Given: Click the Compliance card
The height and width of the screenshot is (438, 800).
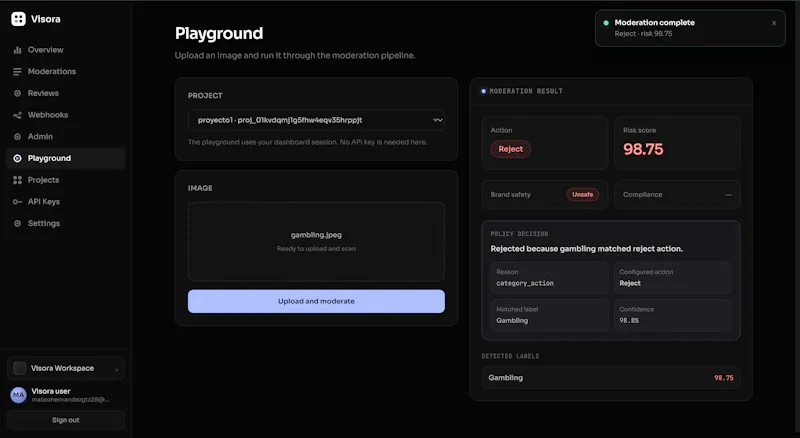Looking at the screenshot, I should (677, 194).
